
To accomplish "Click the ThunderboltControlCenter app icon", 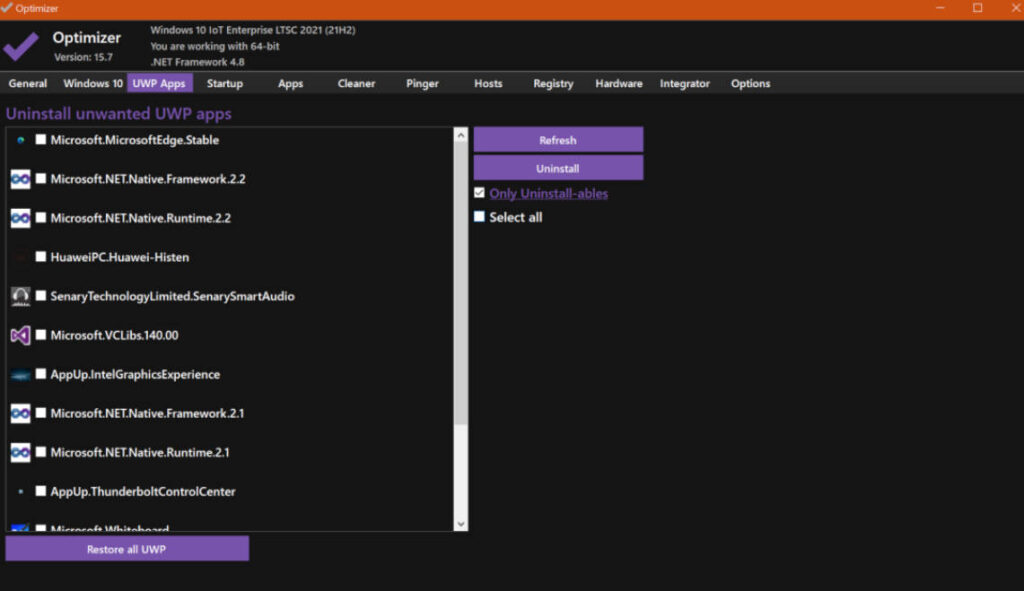I will pos(21,491).
